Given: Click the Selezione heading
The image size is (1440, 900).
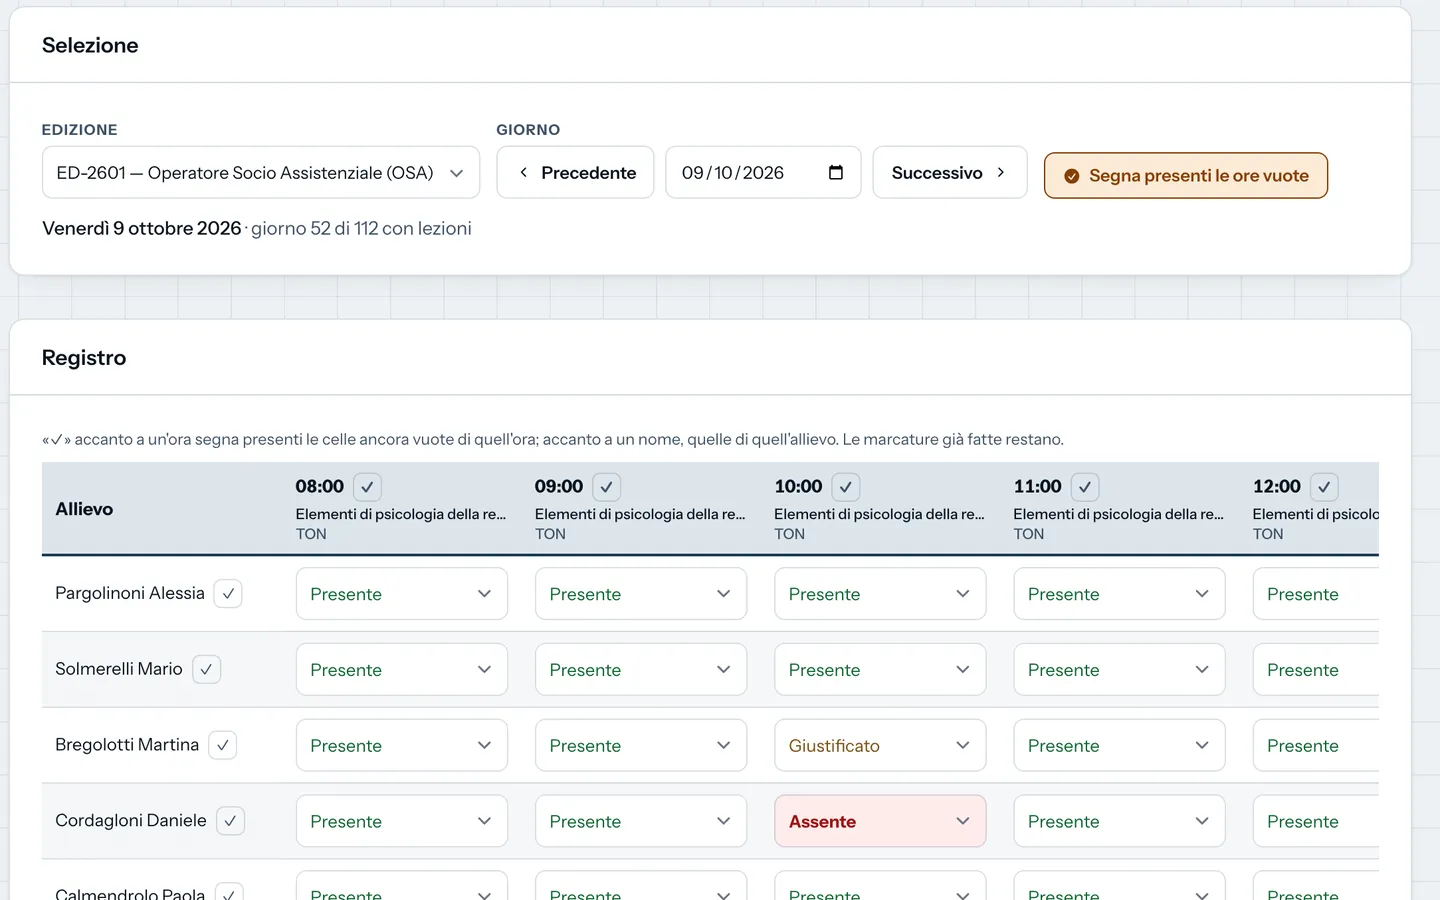Looking at the screenshot, I should (x=90, y=45).
